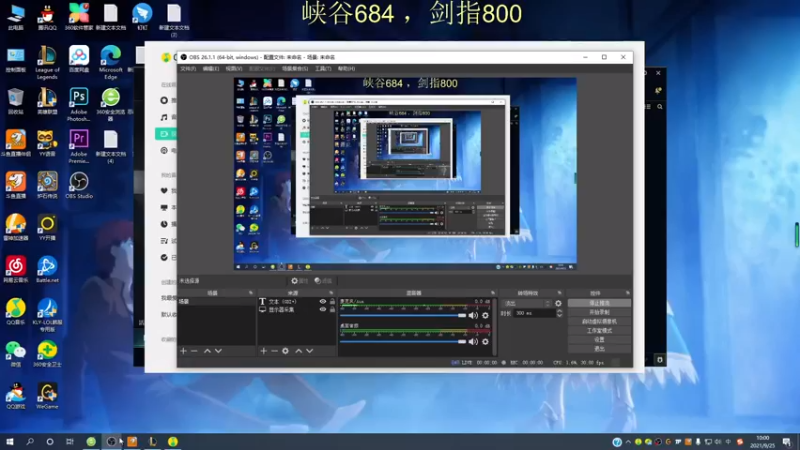
Task: Move the source down in the sources list
Action: click(x=310, y=351)
